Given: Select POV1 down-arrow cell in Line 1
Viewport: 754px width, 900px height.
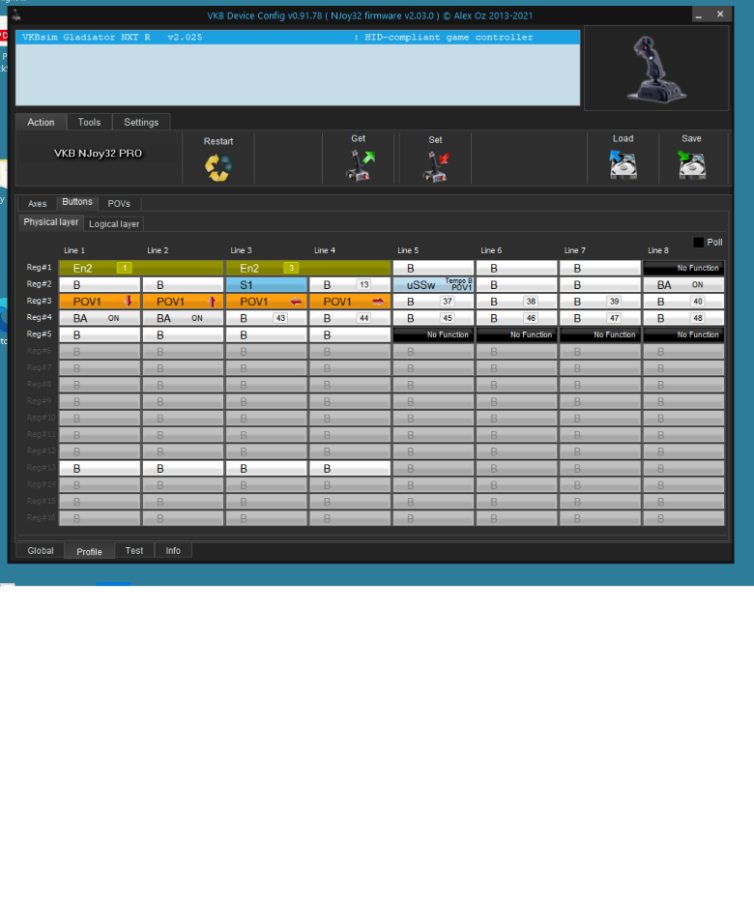Looking at the screenshot, I should point(99,301).
